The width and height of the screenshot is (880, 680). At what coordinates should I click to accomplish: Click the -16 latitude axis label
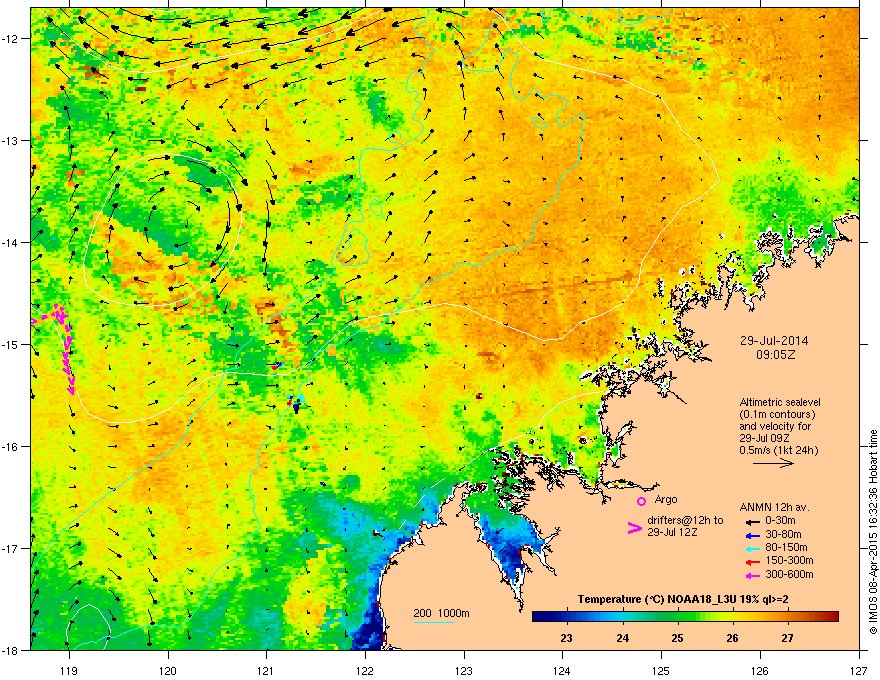click(x=10, y=447)
